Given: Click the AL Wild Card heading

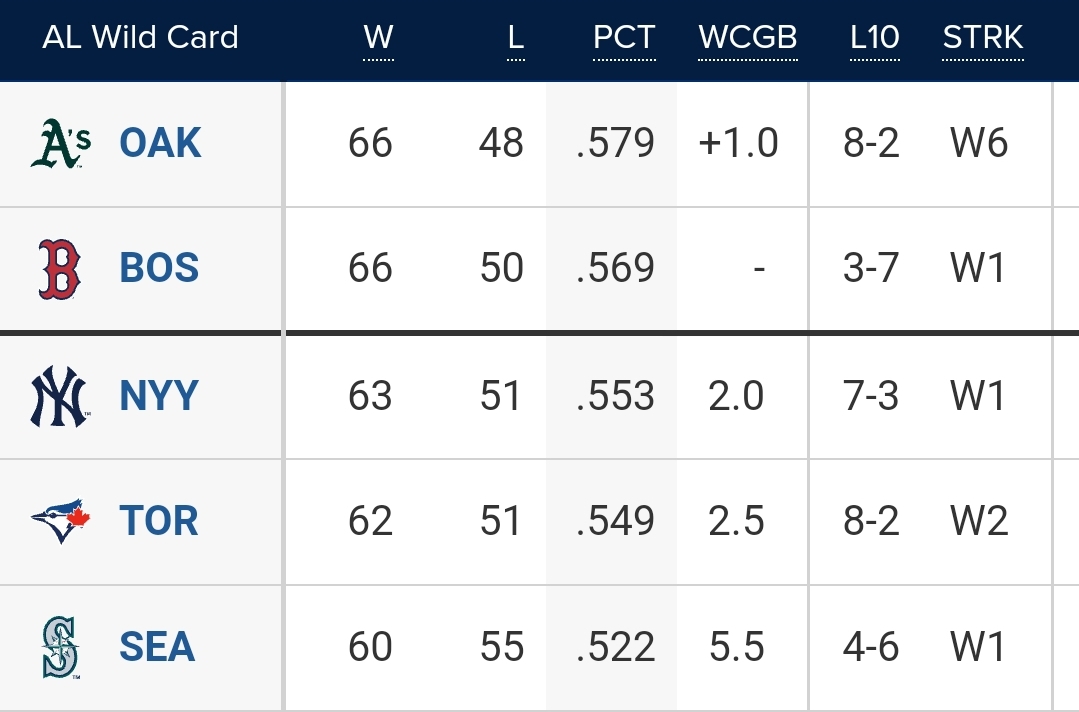Looking at the screenshot, I should (140, 38).
